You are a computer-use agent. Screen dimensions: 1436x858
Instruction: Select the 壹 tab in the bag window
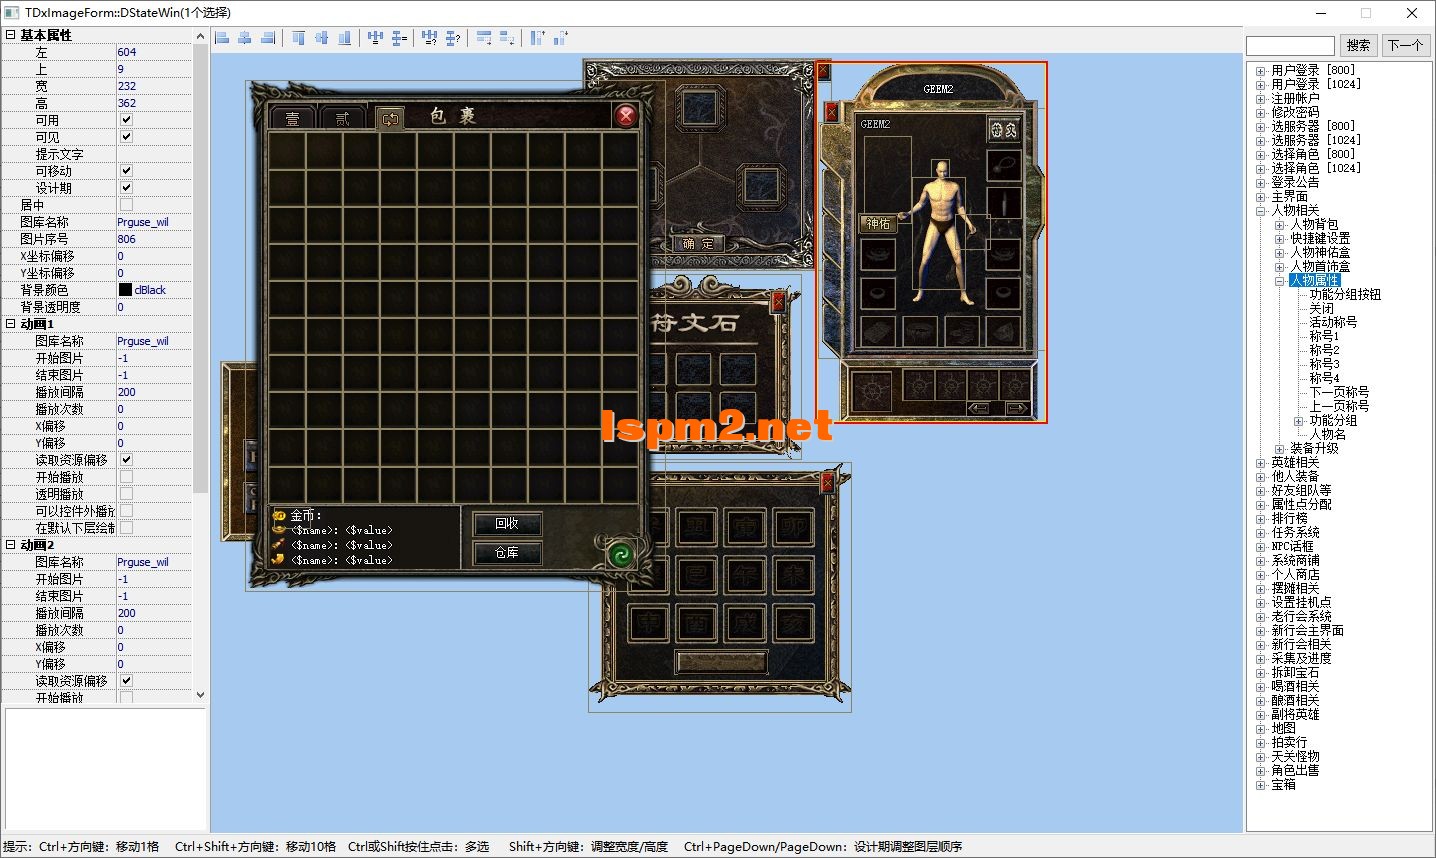coord(293,119)
